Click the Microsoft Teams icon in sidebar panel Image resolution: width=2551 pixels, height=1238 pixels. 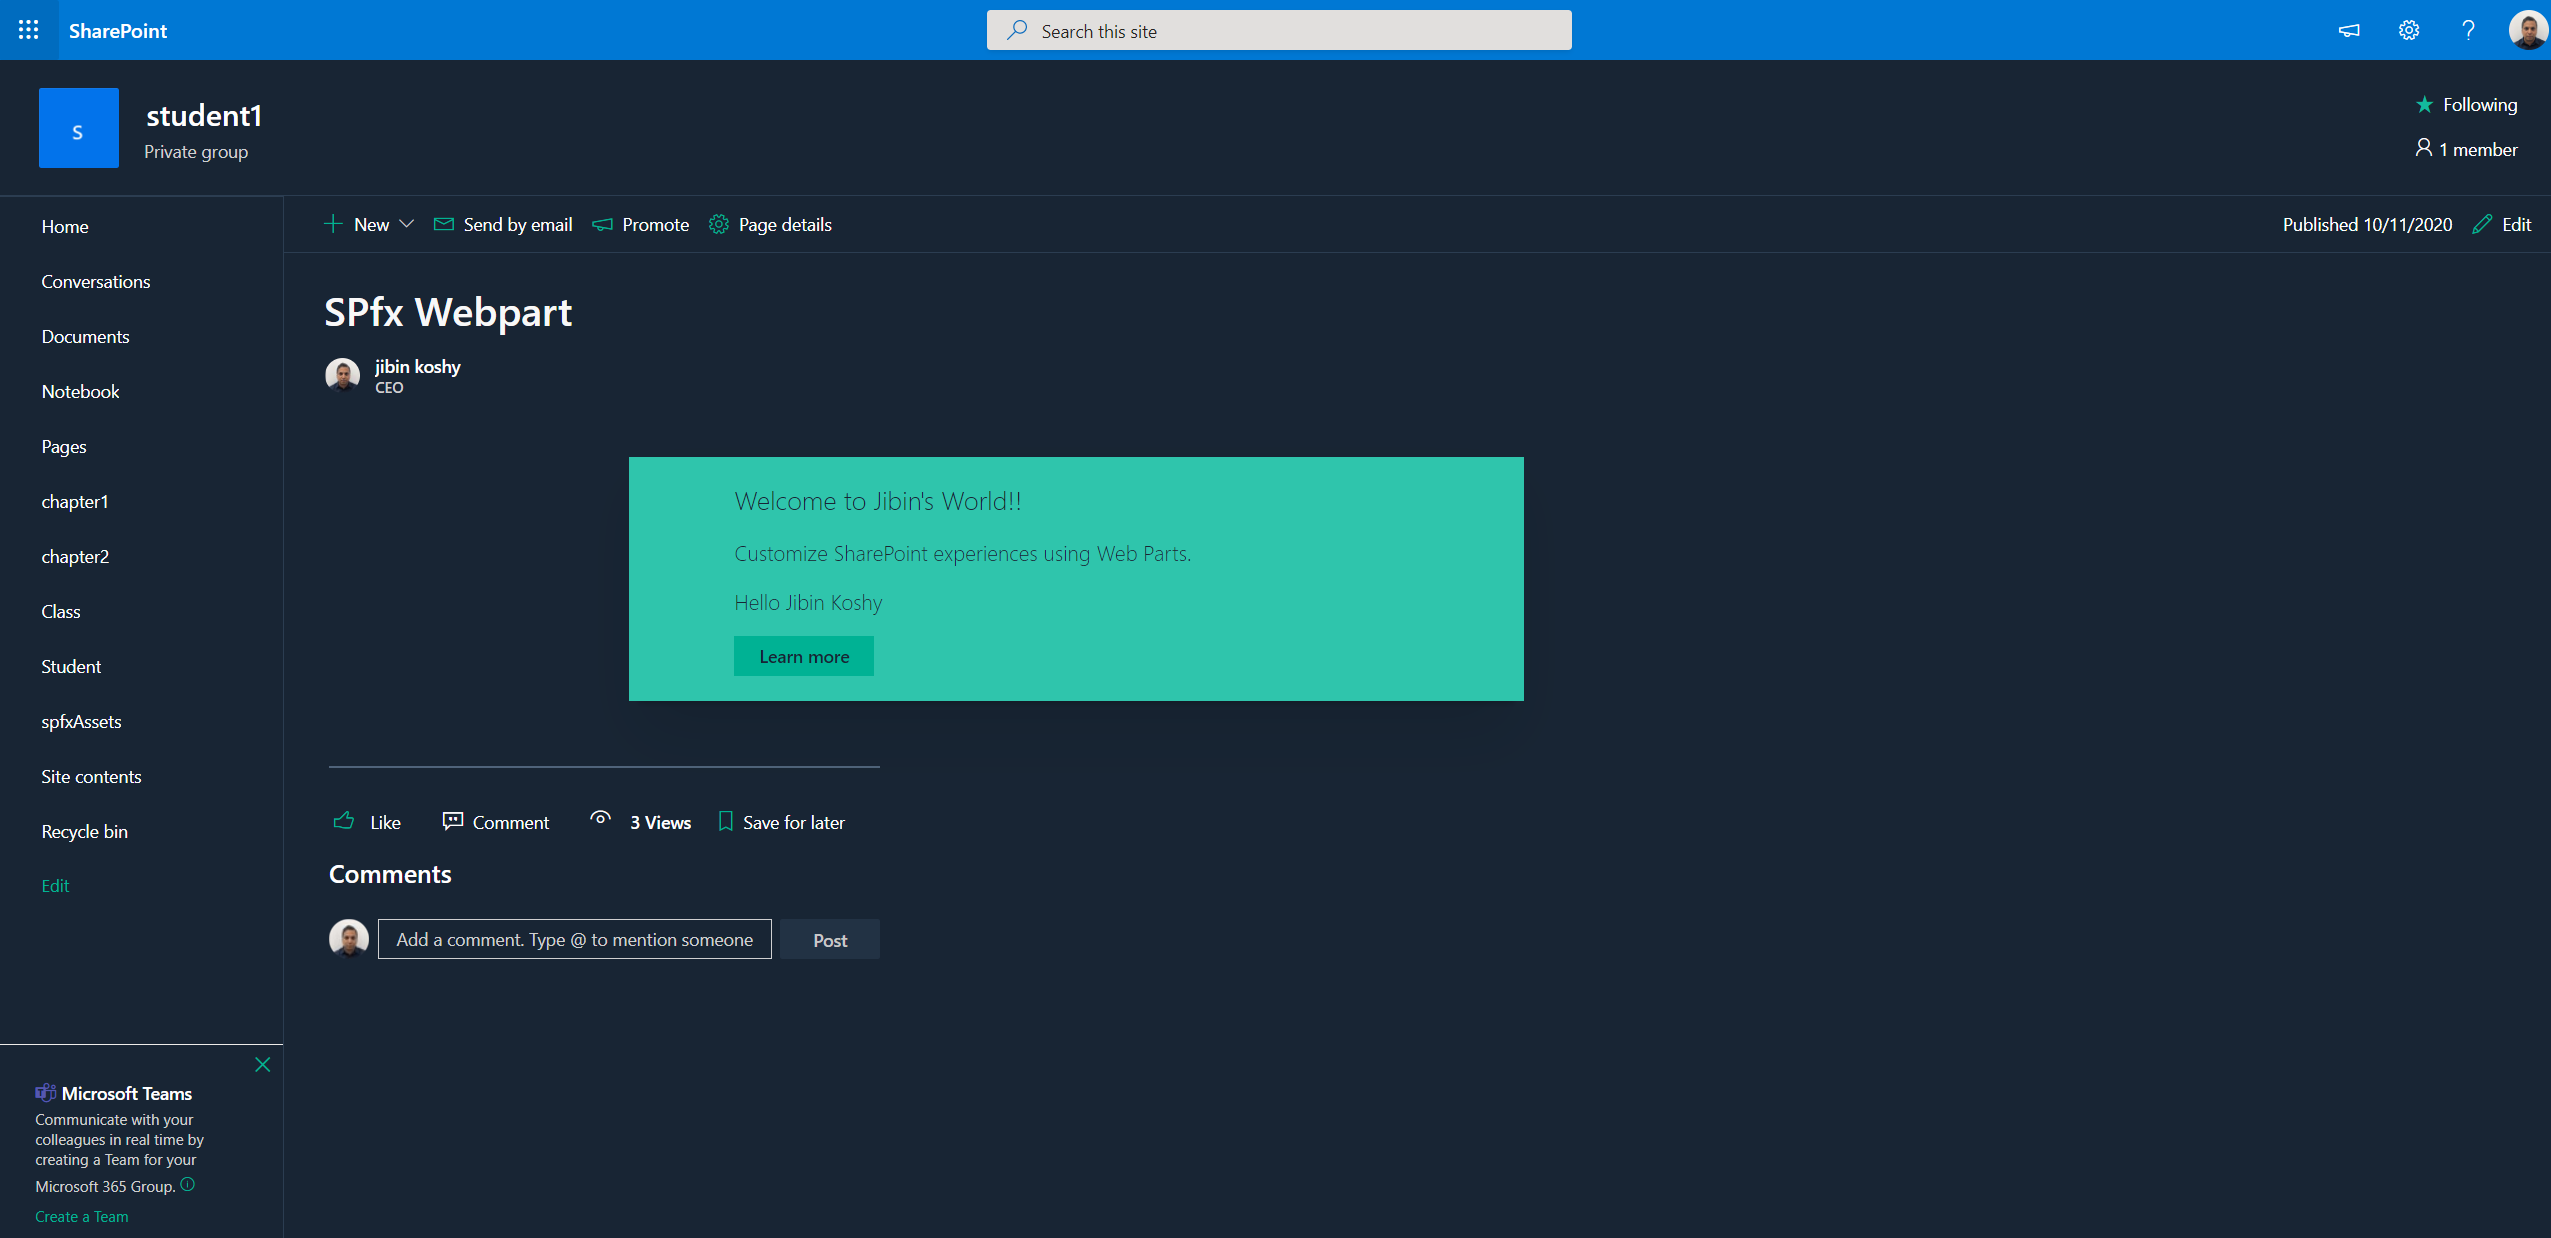46,1092
